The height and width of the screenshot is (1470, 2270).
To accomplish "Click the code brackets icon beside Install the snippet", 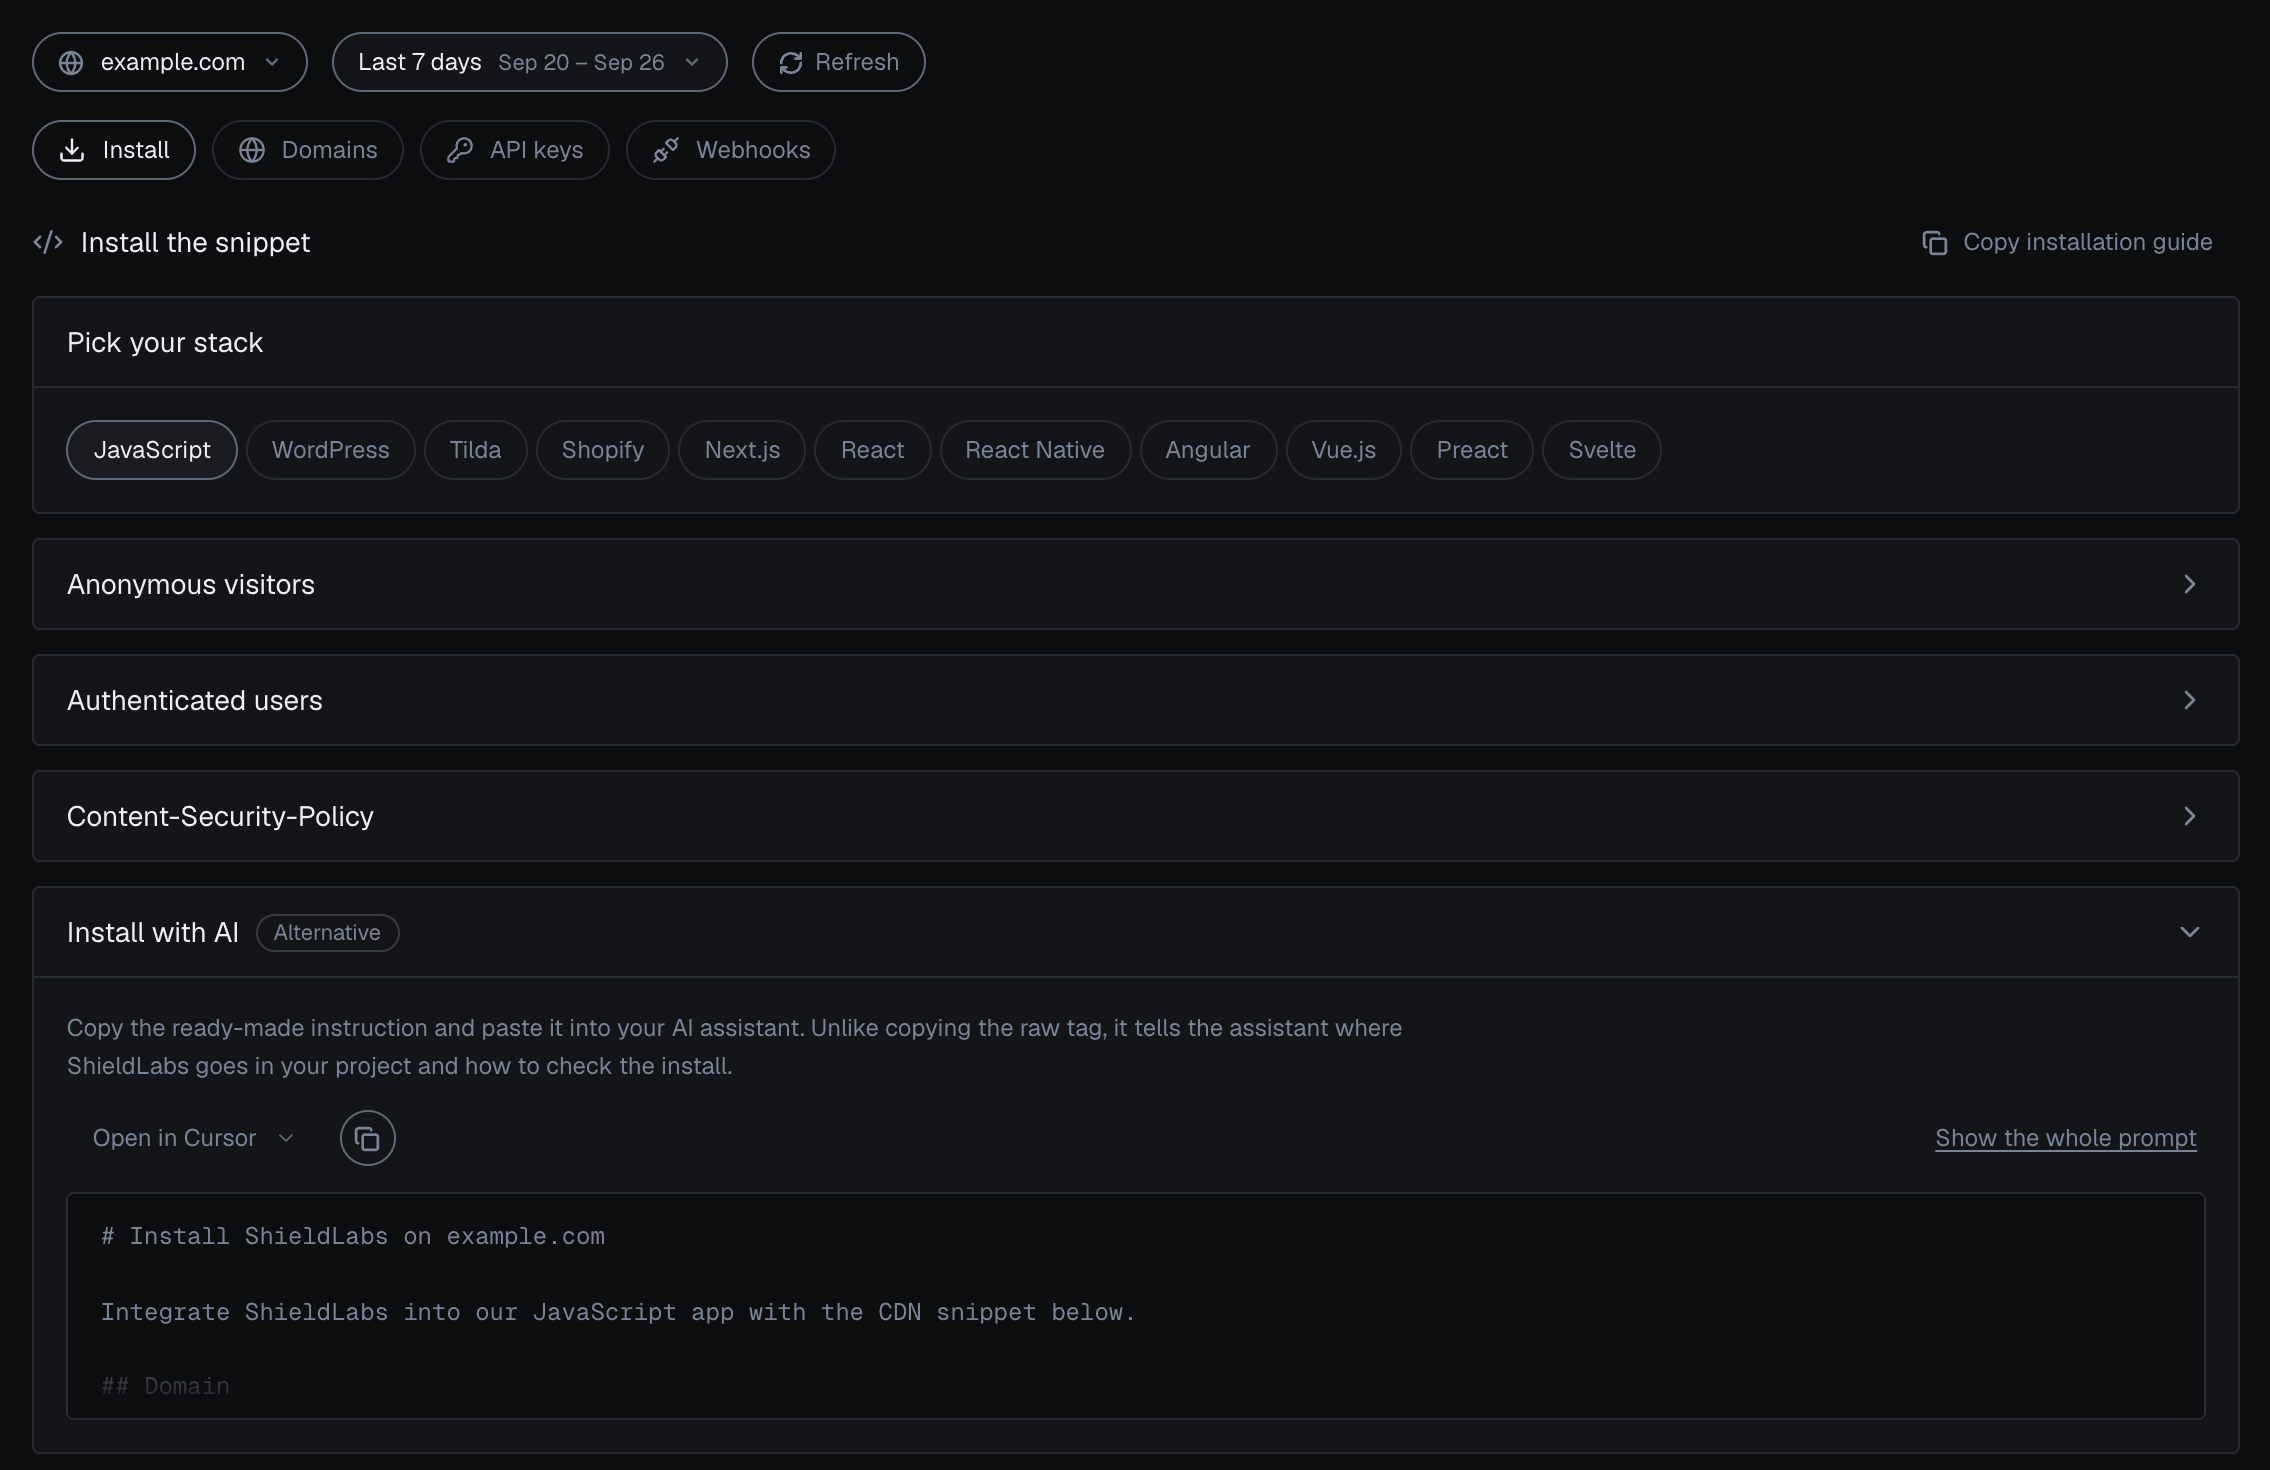I will pyautogui.click(x=48, y=242).
